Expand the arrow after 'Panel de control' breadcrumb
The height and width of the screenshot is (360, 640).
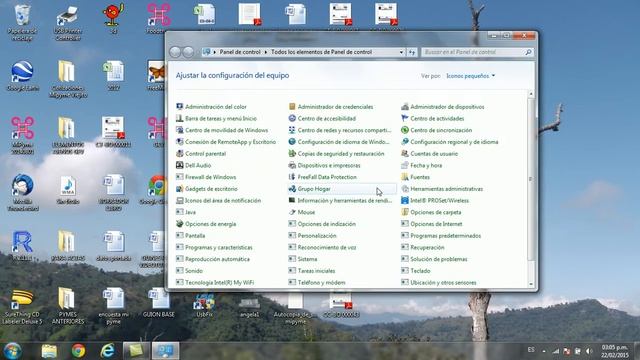tap(266, 52)
